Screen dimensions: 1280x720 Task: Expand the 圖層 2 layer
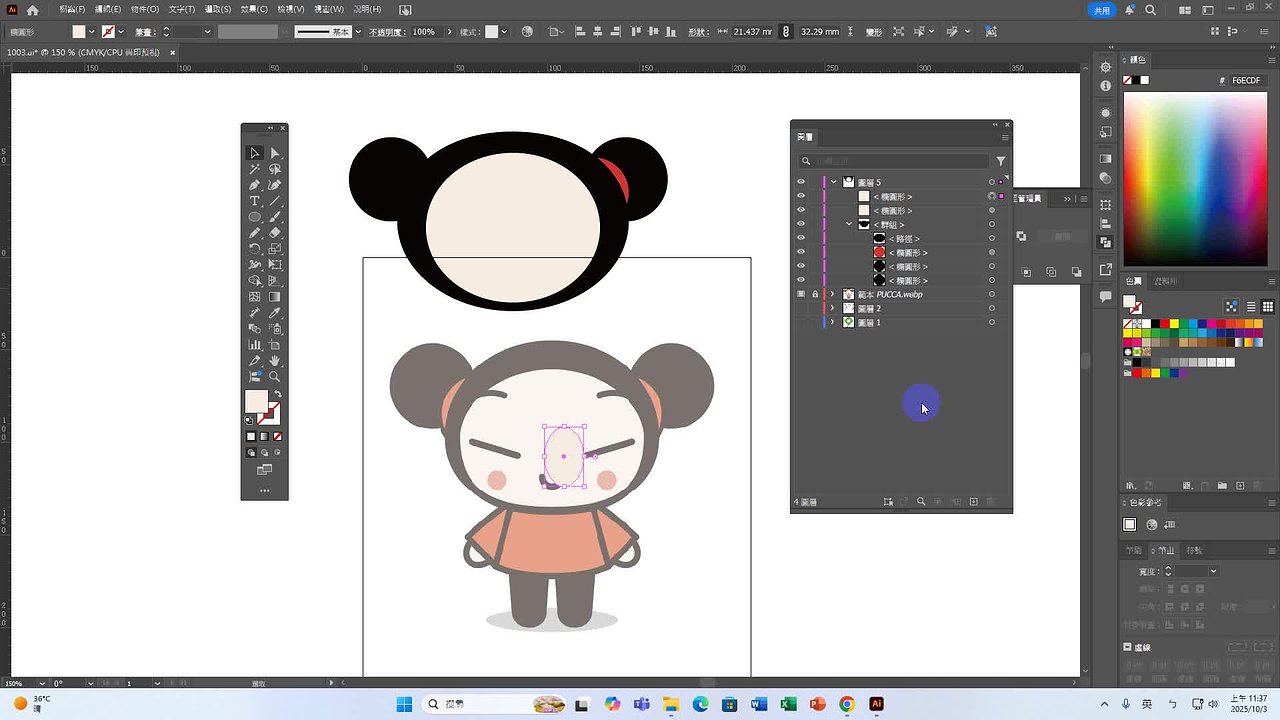(833, 309)
